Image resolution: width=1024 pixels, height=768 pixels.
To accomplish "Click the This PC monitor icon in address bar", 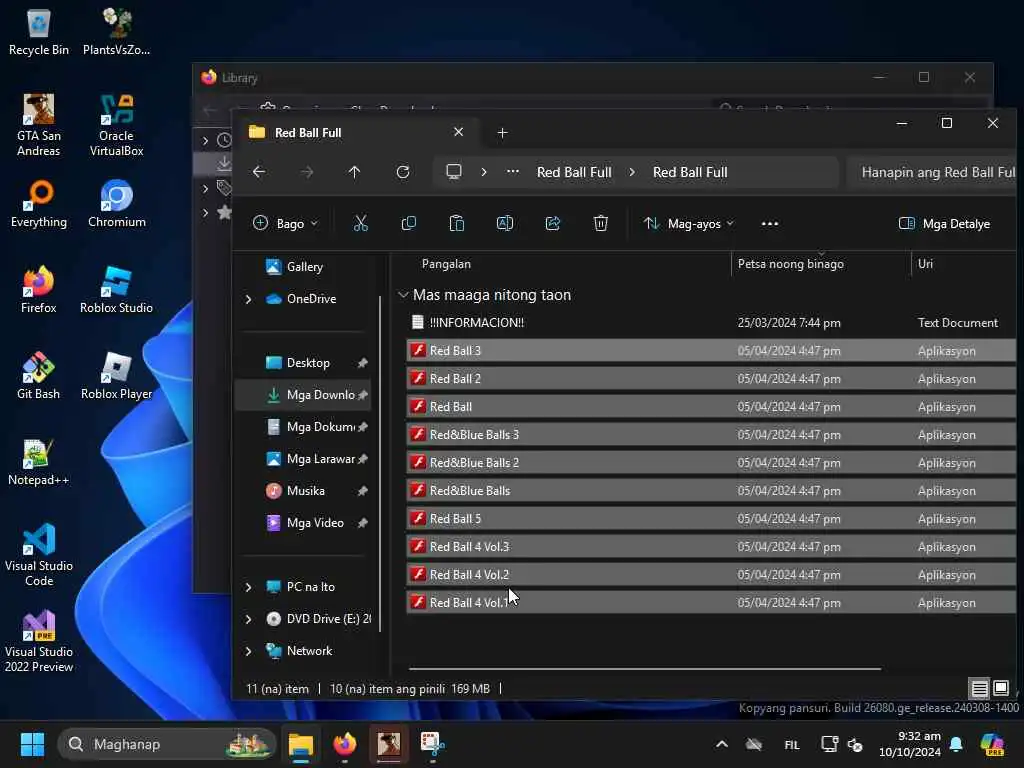I will tap(454, 172).
